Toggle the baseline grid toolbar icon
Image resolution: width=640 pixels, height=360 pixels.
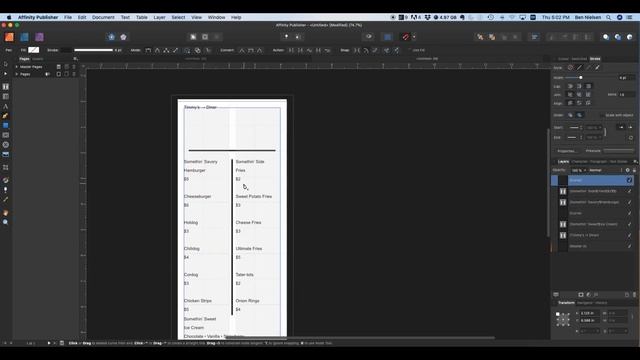[x=387, y=37]
